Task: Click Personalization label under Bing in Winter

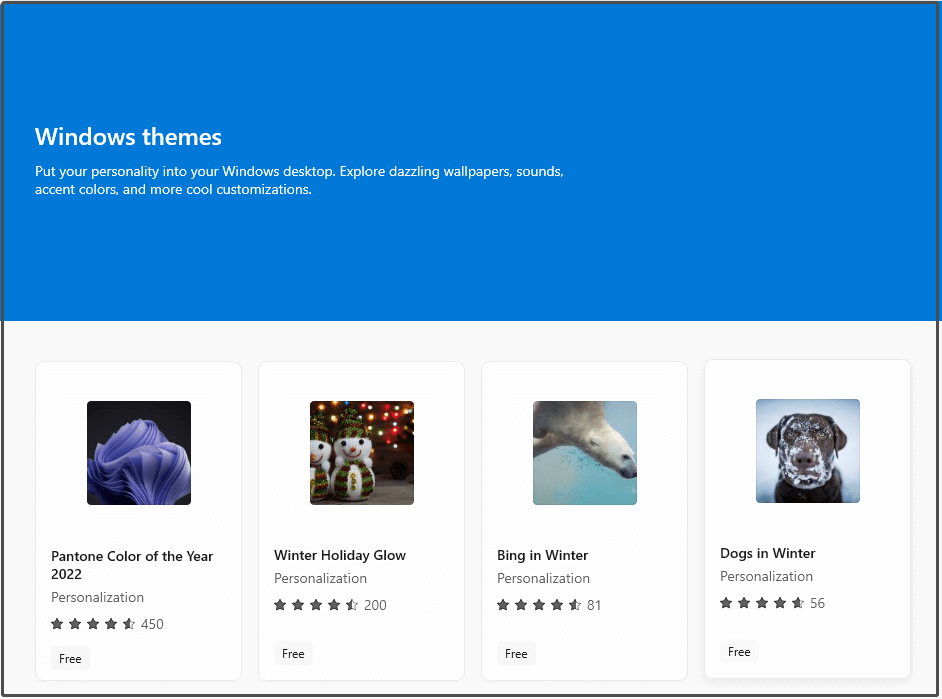Action: 543,579
